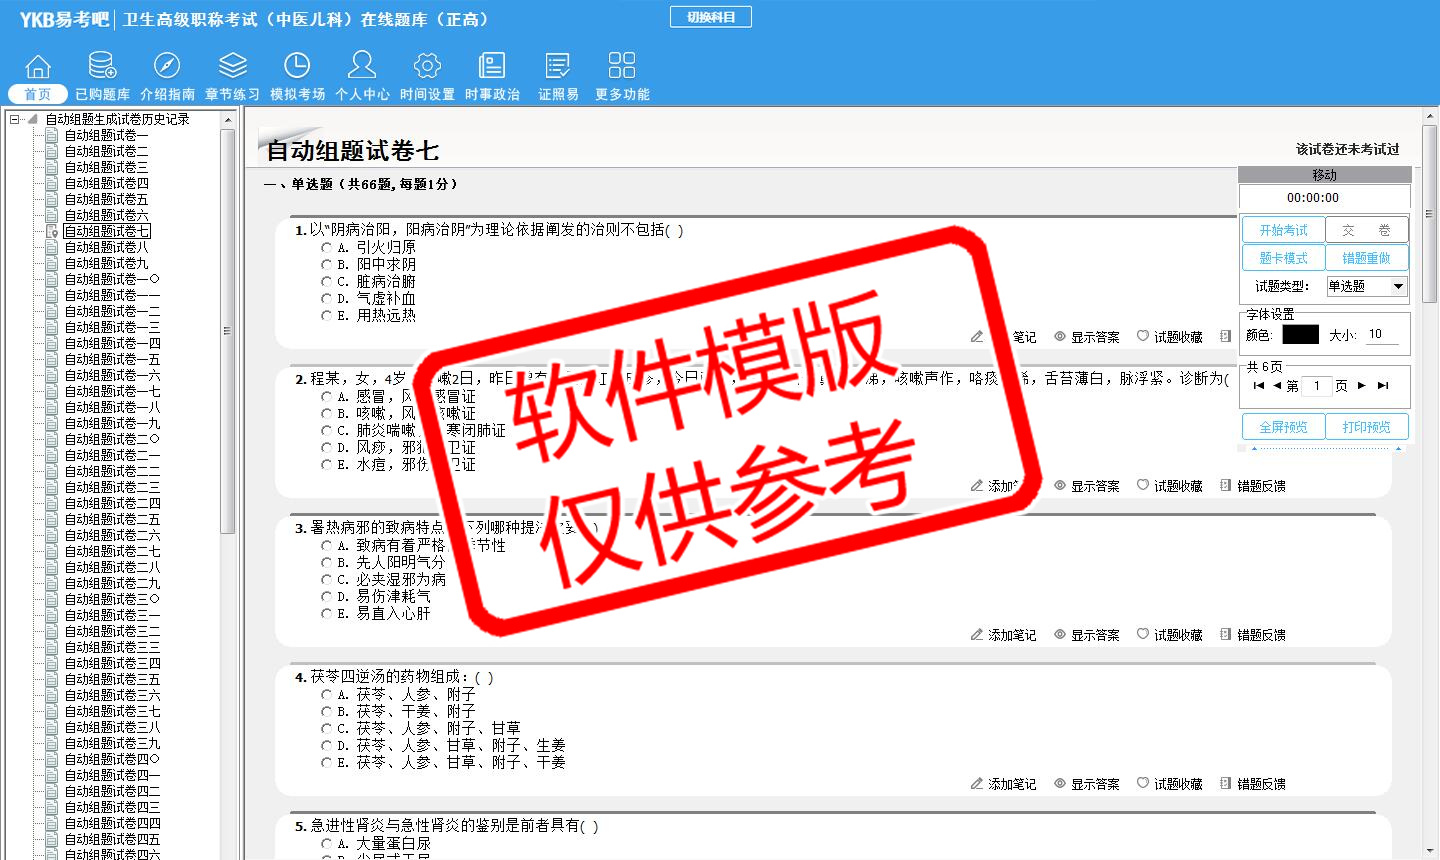Click the 切换科目 button
This screenshot has height=860, width=1440.
pos(710,17)
